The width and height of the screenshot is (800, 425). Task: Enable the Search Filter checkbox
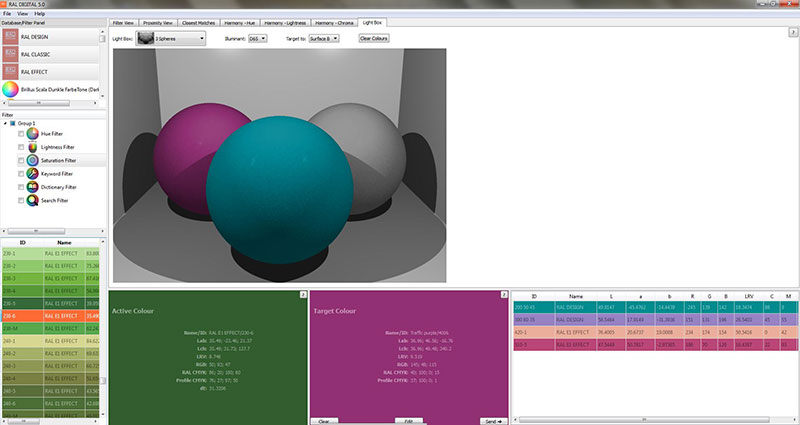[x=21, y=201]
